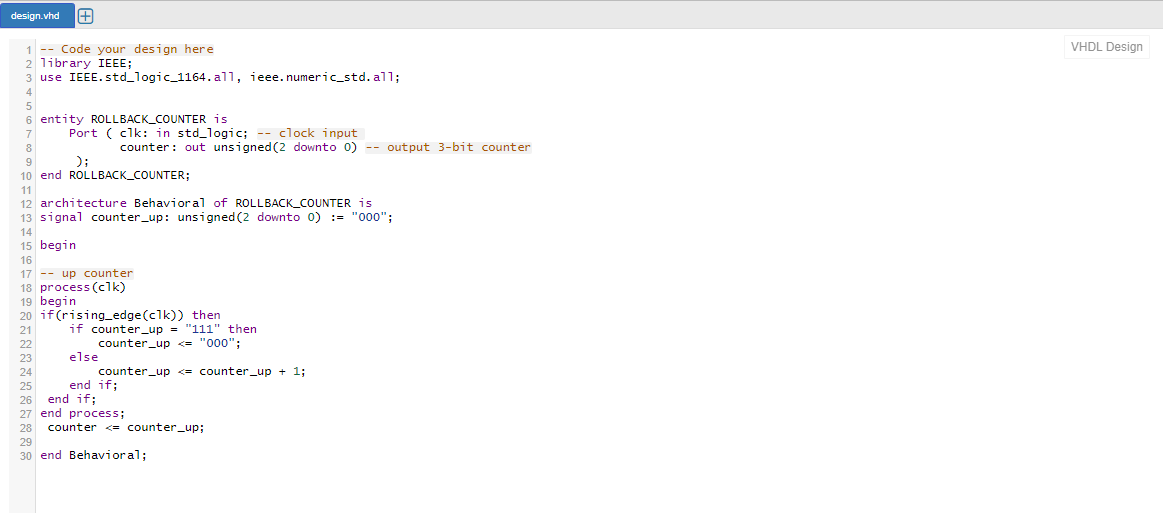This screenshot has height=513, width=1163.
Task: Click 'counter: out unsigned(2 downto 0)' text
Action: [240, 147]
